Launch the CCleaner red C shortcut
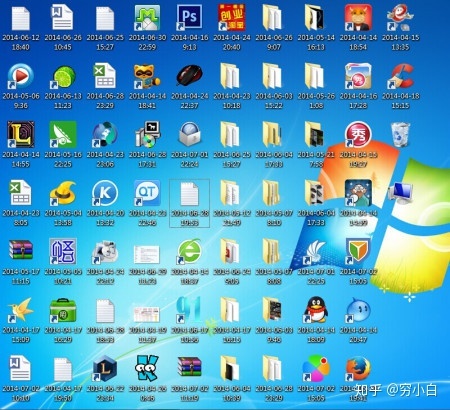 point(401,76)
